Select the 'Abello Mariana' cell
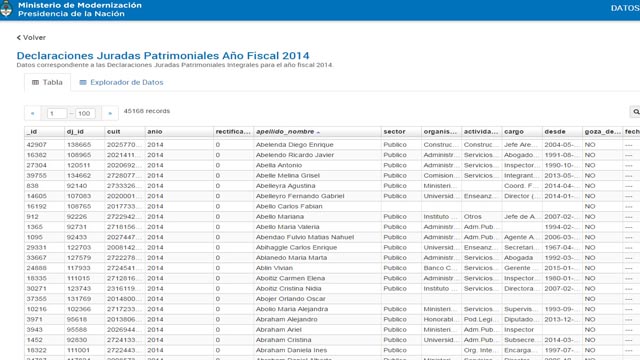Image resolution: width=640 pixels, height=360 pixels. [x=318, y=217]
